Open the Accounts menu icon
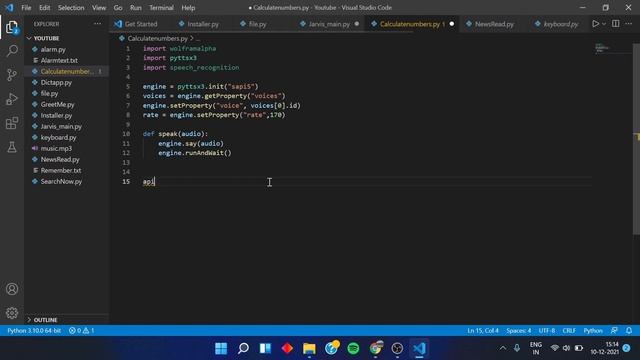This screenshot has width=640, height=360. pos(12,289)
